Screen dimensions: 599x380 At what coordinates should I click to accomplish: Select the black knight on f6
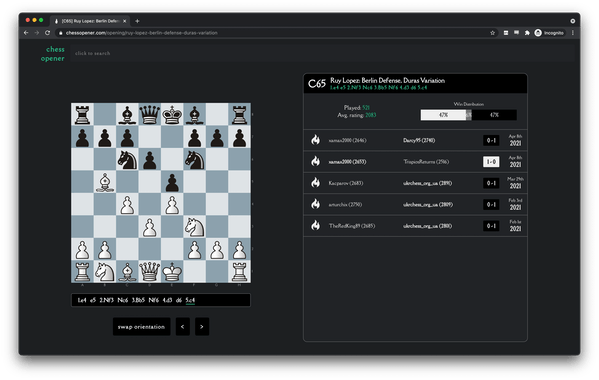[x=194, y=159]
